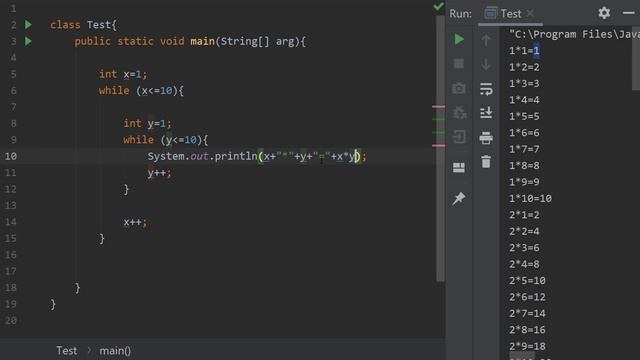The height and width of the screenshot is (360, 640).
Task: Hide the Run panel with minimize dash
Action: (x=629, y=13)
